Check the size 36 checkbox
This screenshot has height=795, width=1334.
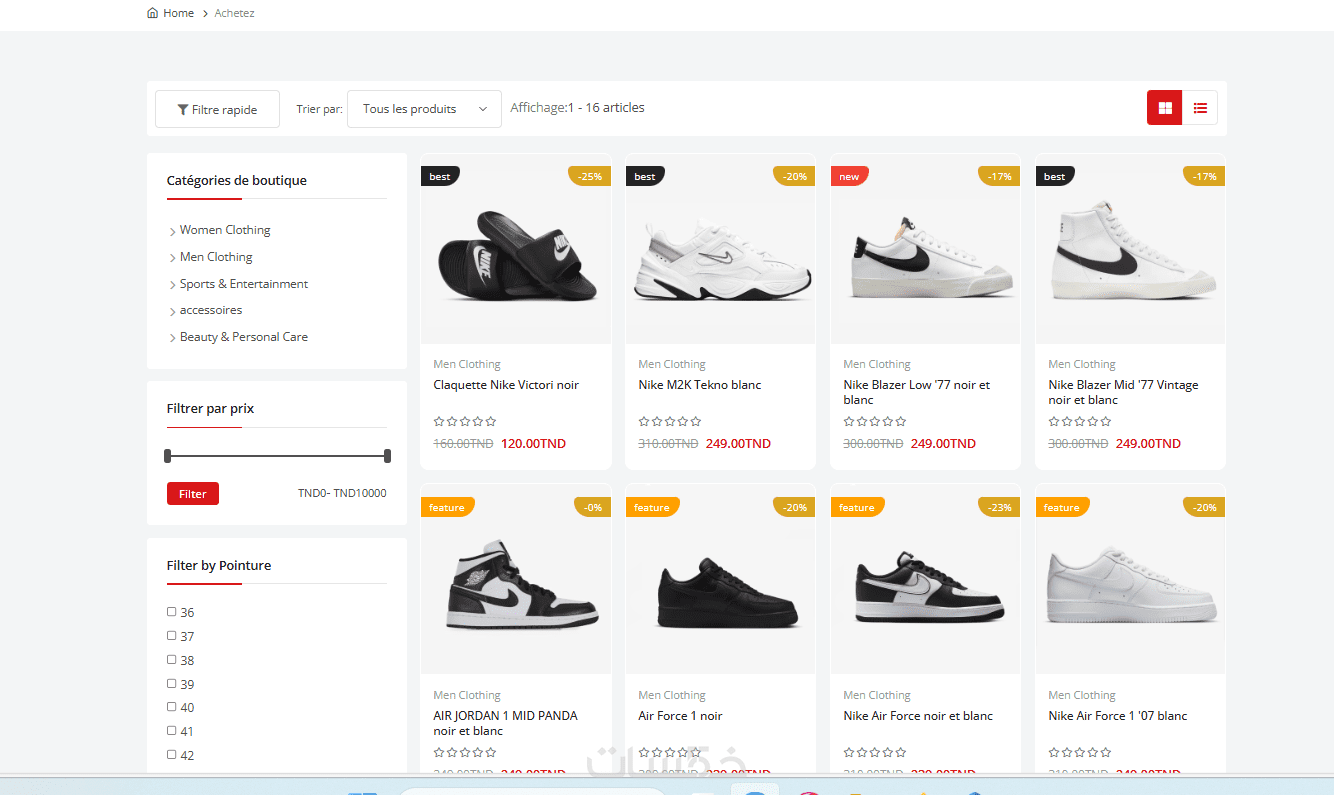171,611
